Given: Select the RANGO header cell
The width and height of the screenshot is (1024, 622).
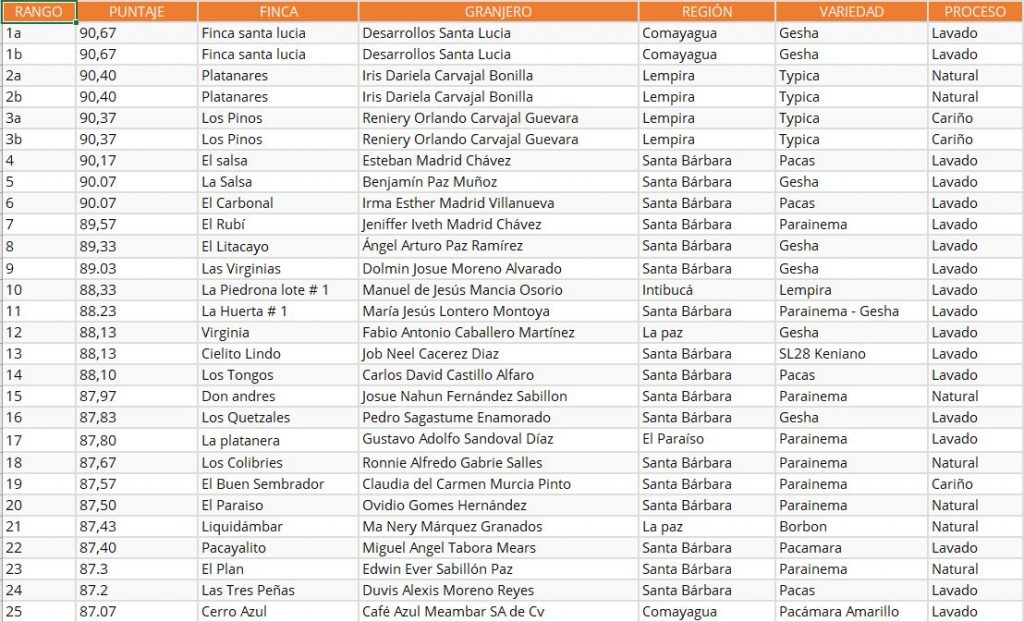Looking at the screenshot, I should pyautogui.click(x=39, y=11).
